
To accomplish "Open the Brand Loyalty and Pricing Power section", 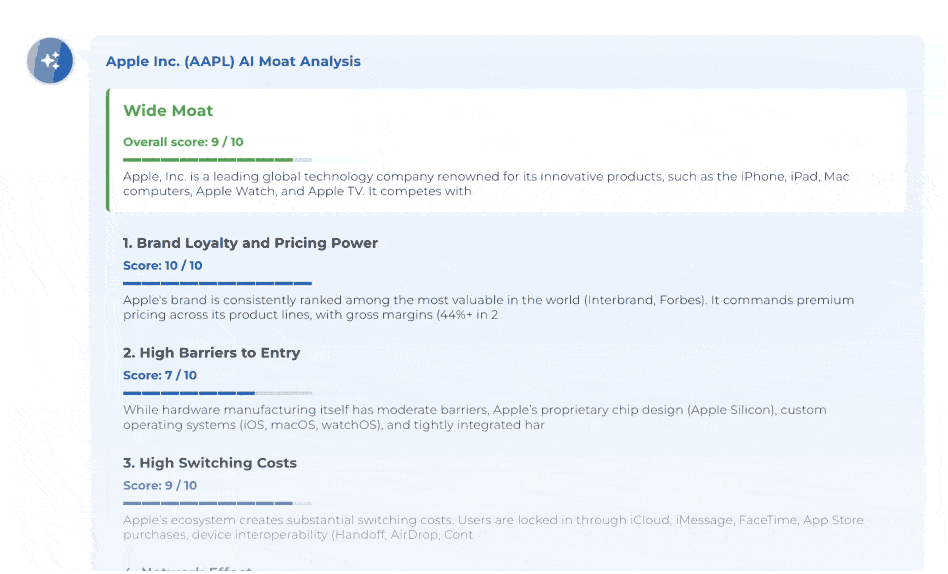I will (x=250, y=243).
